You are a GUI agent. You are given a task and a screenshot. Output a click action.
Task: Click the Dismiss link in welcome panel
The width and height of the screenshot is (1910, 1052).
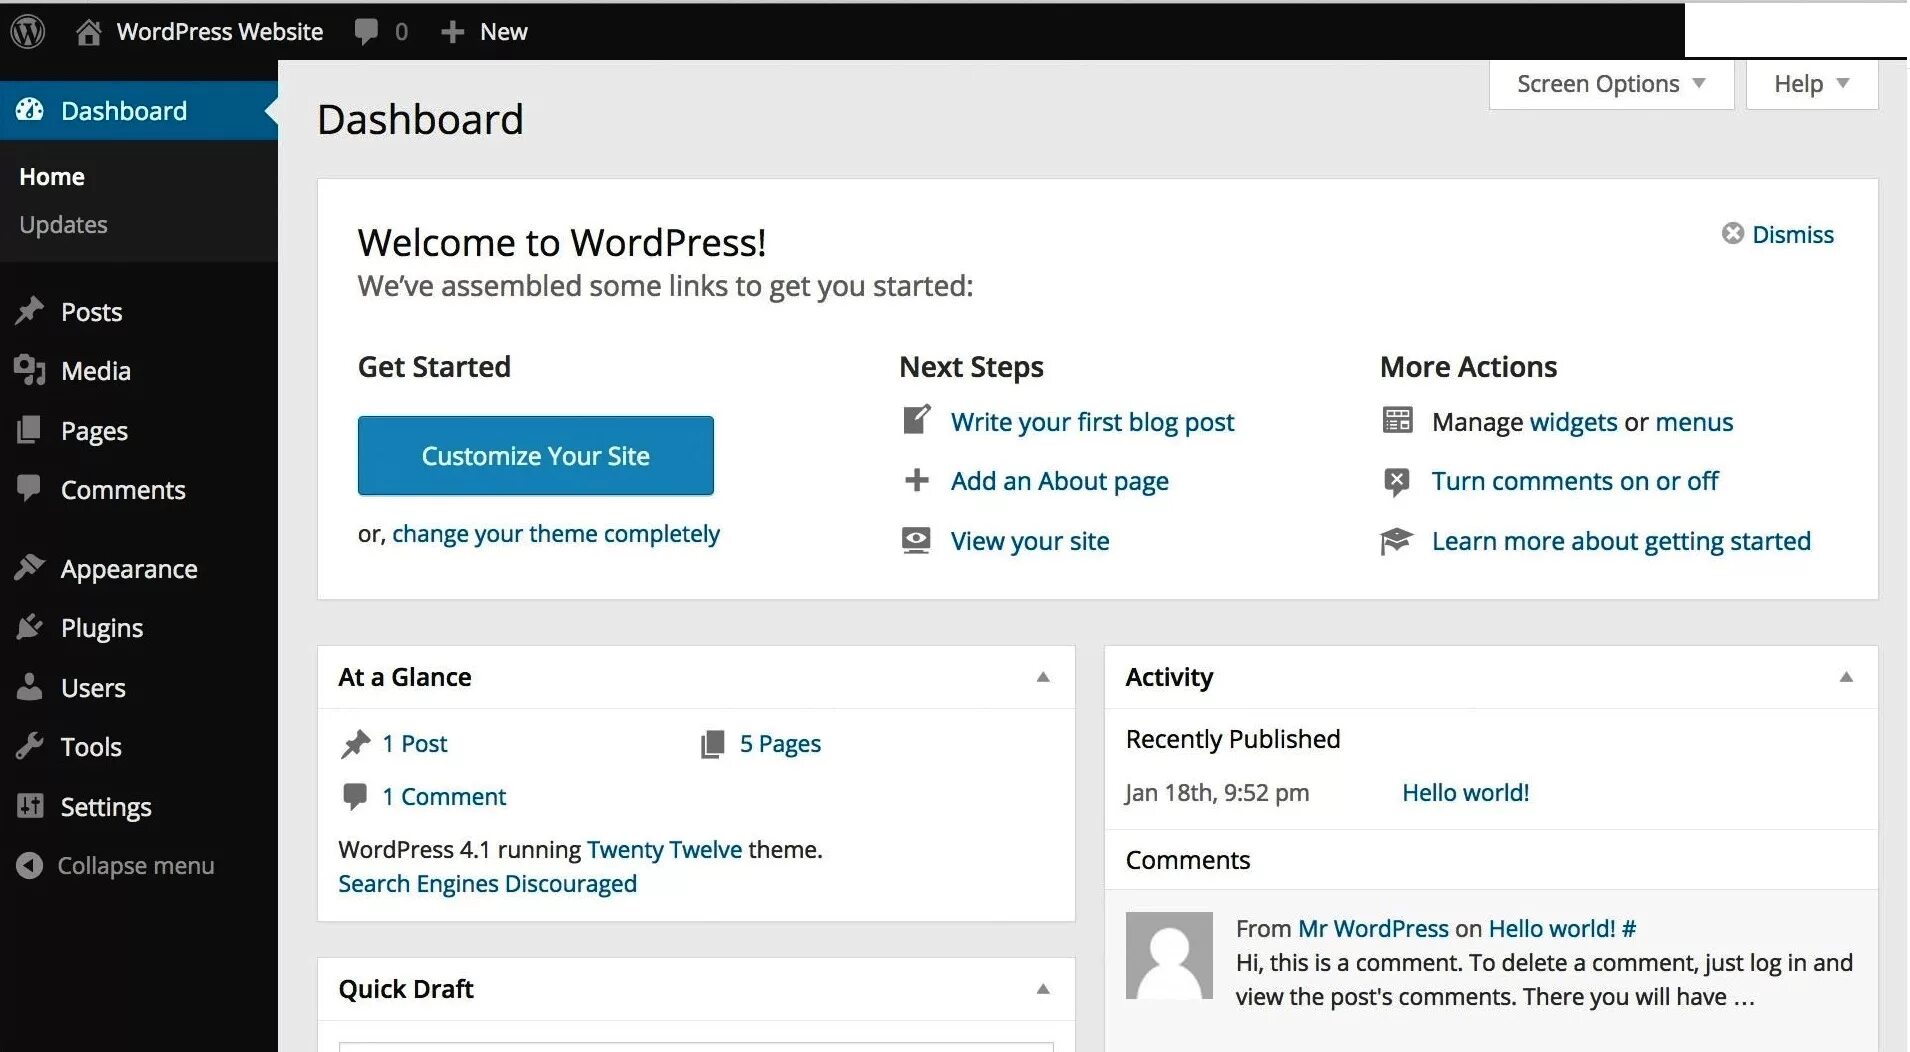click(x=1793, y=234)
